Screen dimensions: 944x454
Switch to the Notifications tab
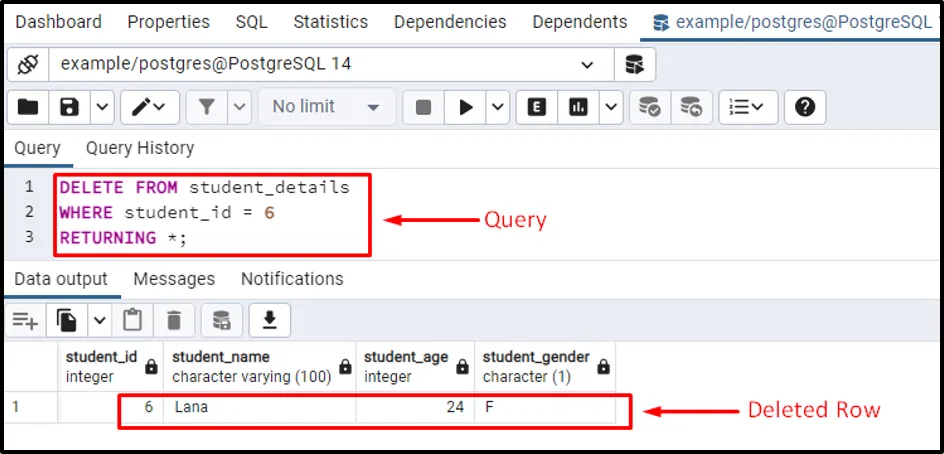point(292,279)
